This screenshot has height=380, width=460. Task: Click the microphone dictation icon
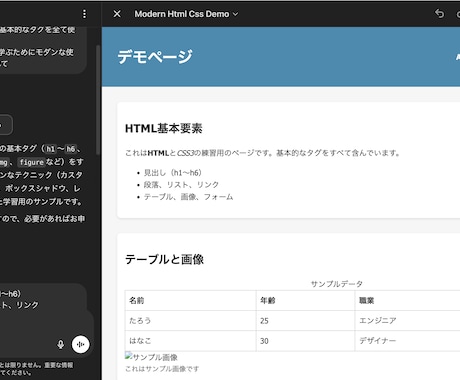(60, 344)
